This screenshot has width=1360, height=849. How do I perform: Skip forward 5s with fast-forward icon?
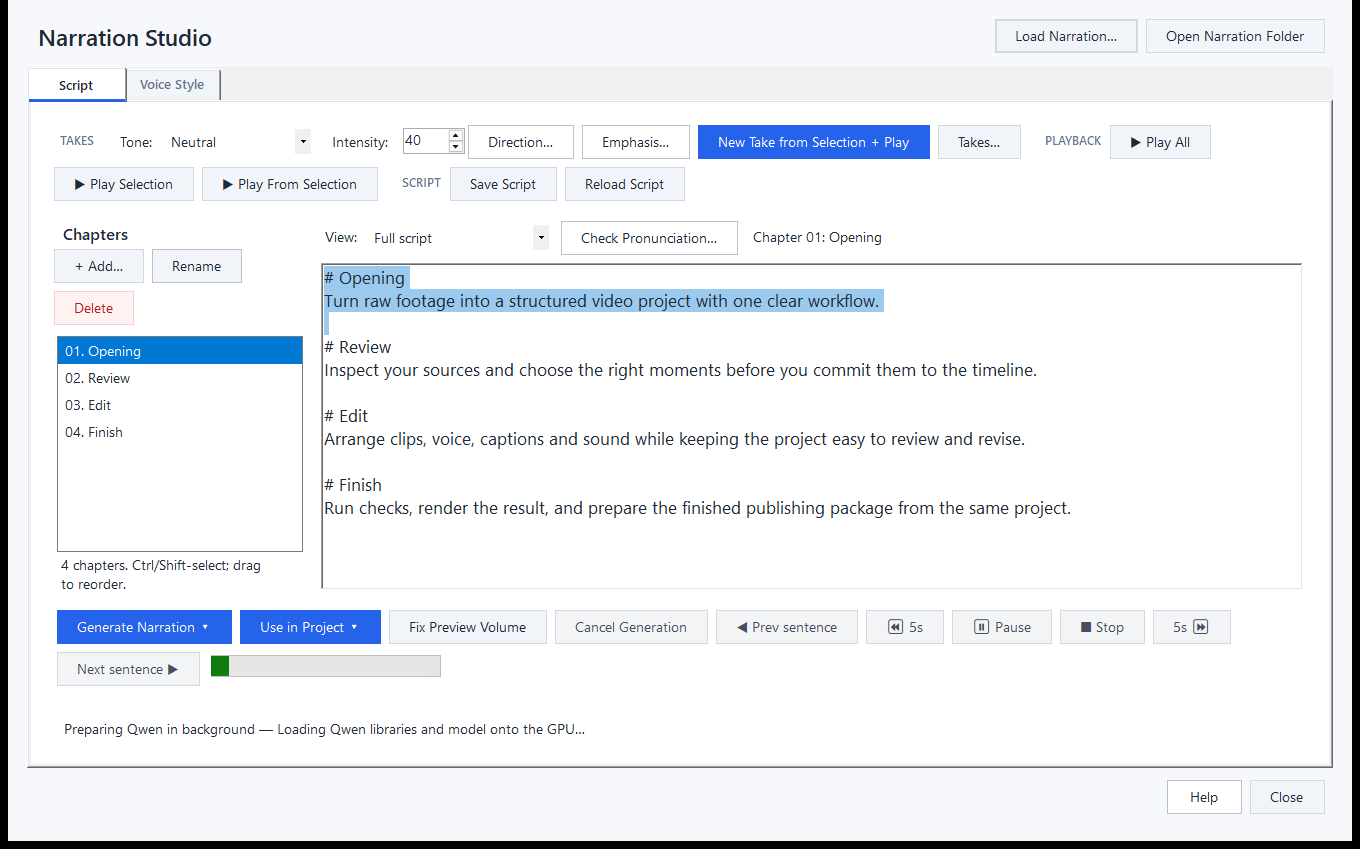1191,627
